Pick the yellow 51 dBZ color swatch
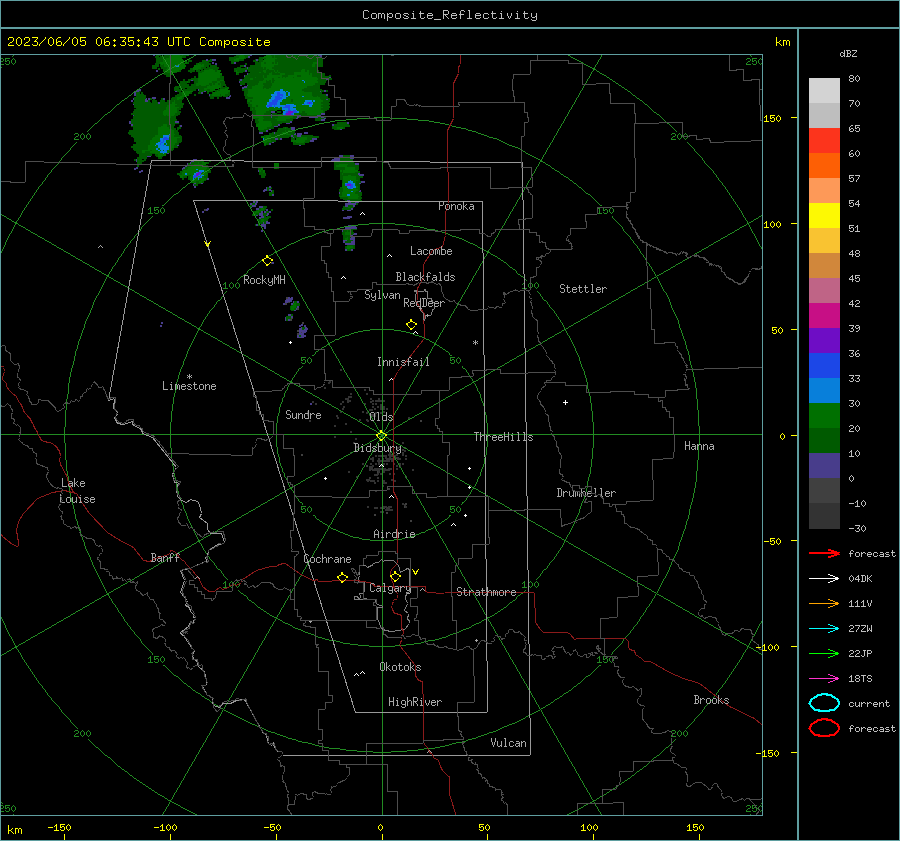900x841 pixels. click(x=824, y=216)
